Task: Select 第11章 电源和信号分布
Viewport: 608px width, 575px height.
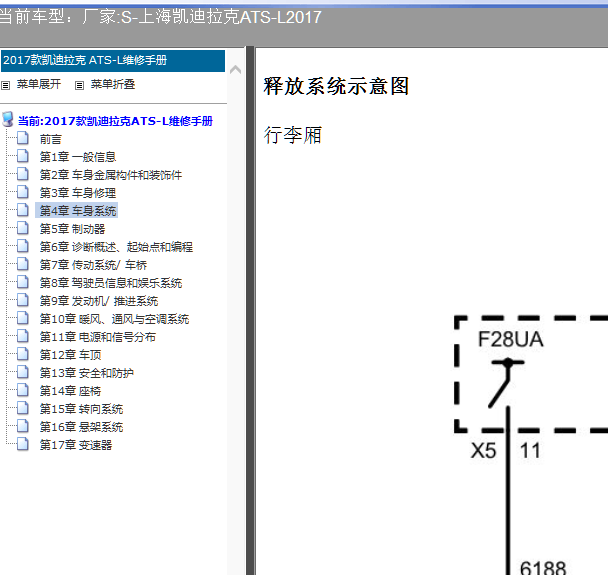Action: pos(97,337)
